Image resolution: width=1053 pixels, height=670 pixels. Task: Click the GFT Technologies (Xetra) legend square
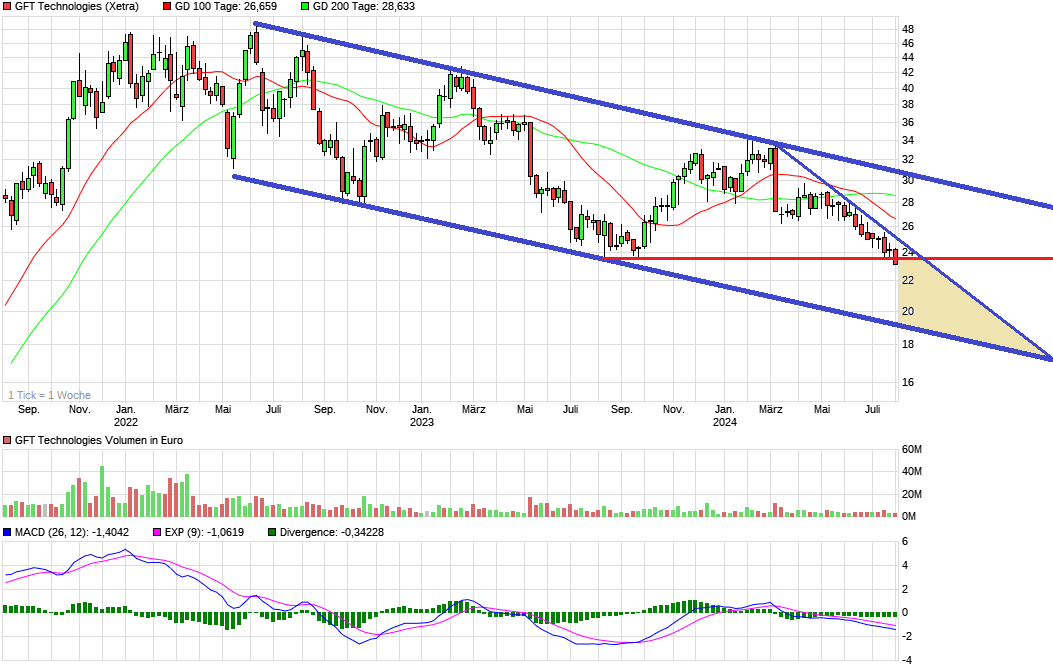coord(8,7)
